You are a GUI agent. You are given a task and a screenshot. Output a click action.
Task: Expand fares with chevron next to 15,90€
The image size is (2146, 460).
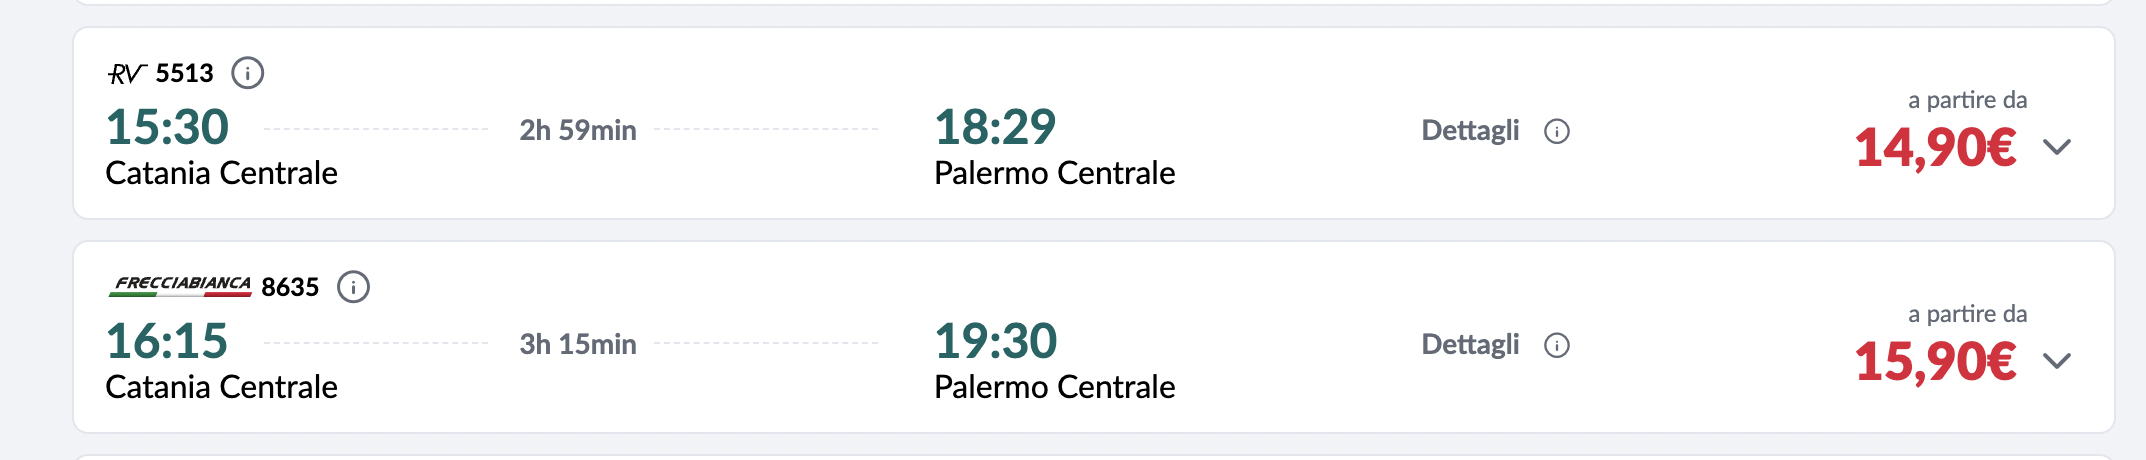click(x=2057, y=361)
